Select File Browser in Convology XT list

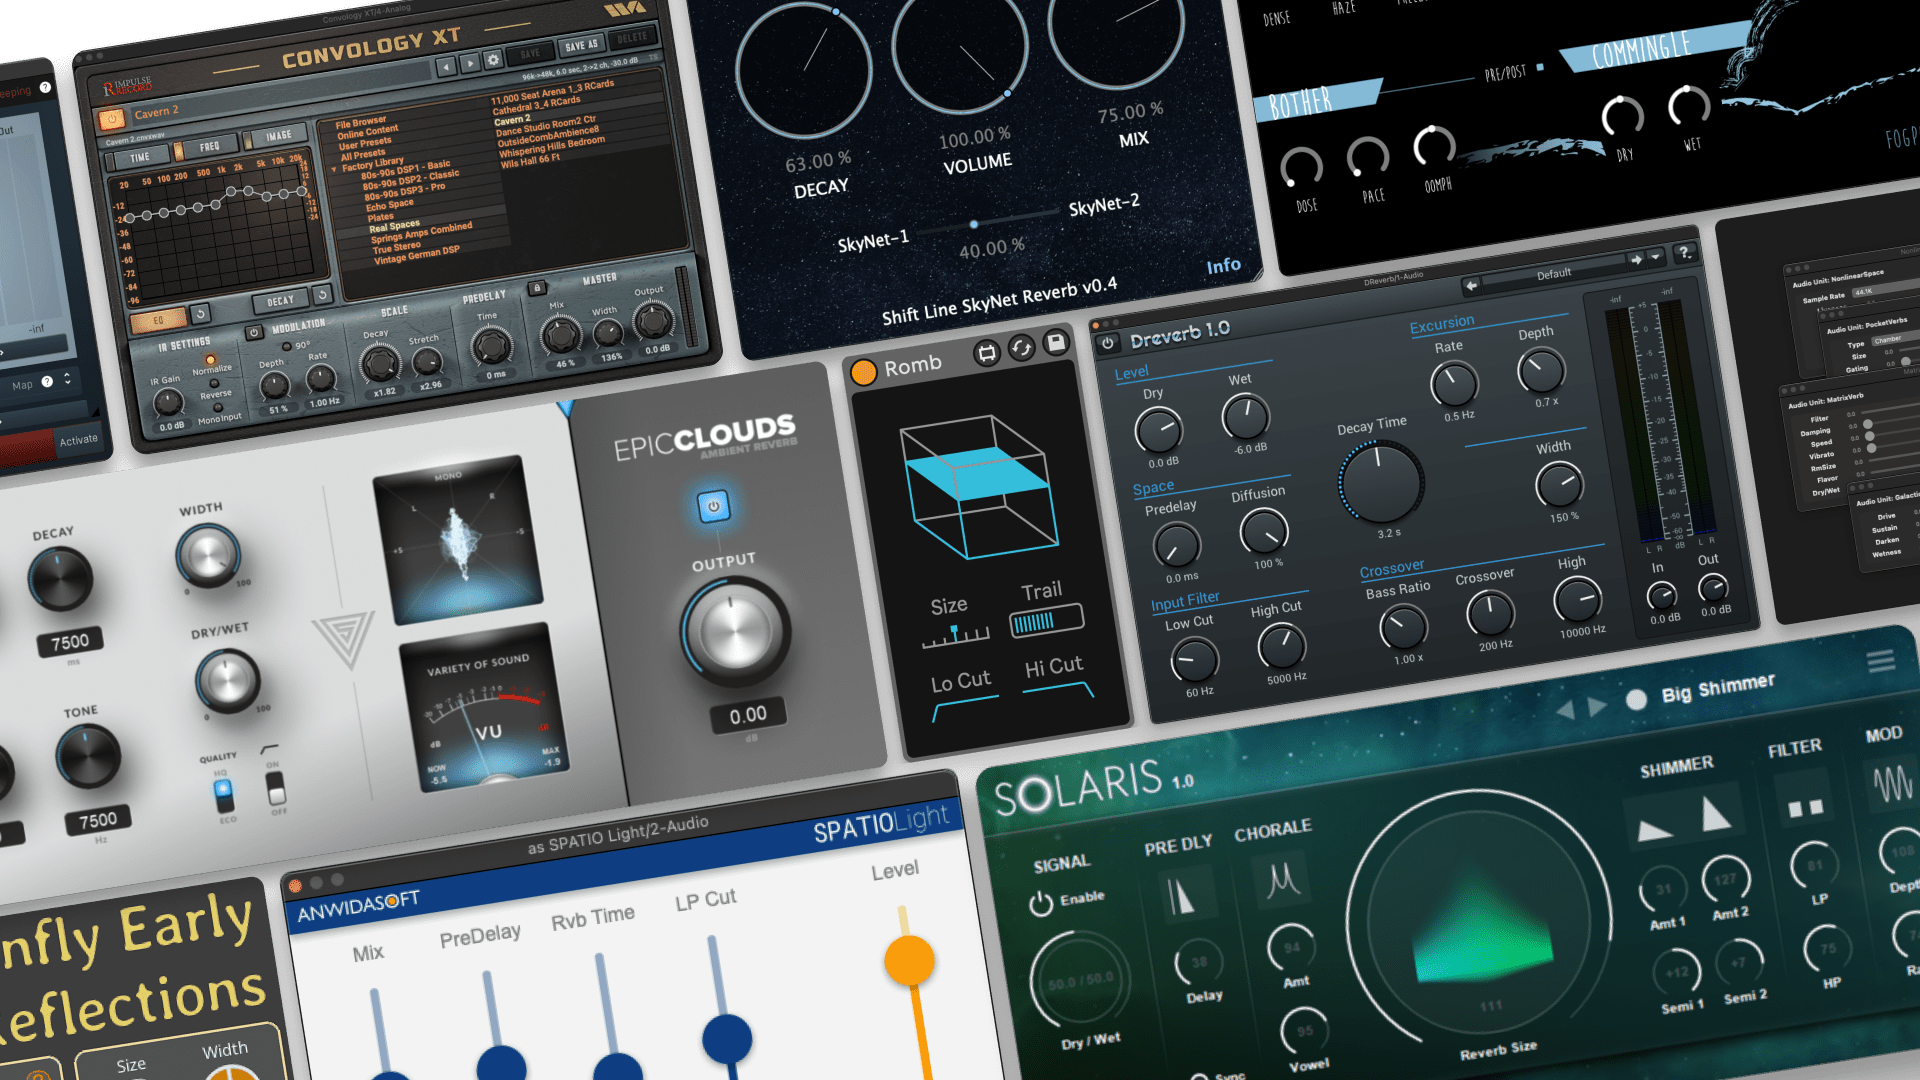360,122
